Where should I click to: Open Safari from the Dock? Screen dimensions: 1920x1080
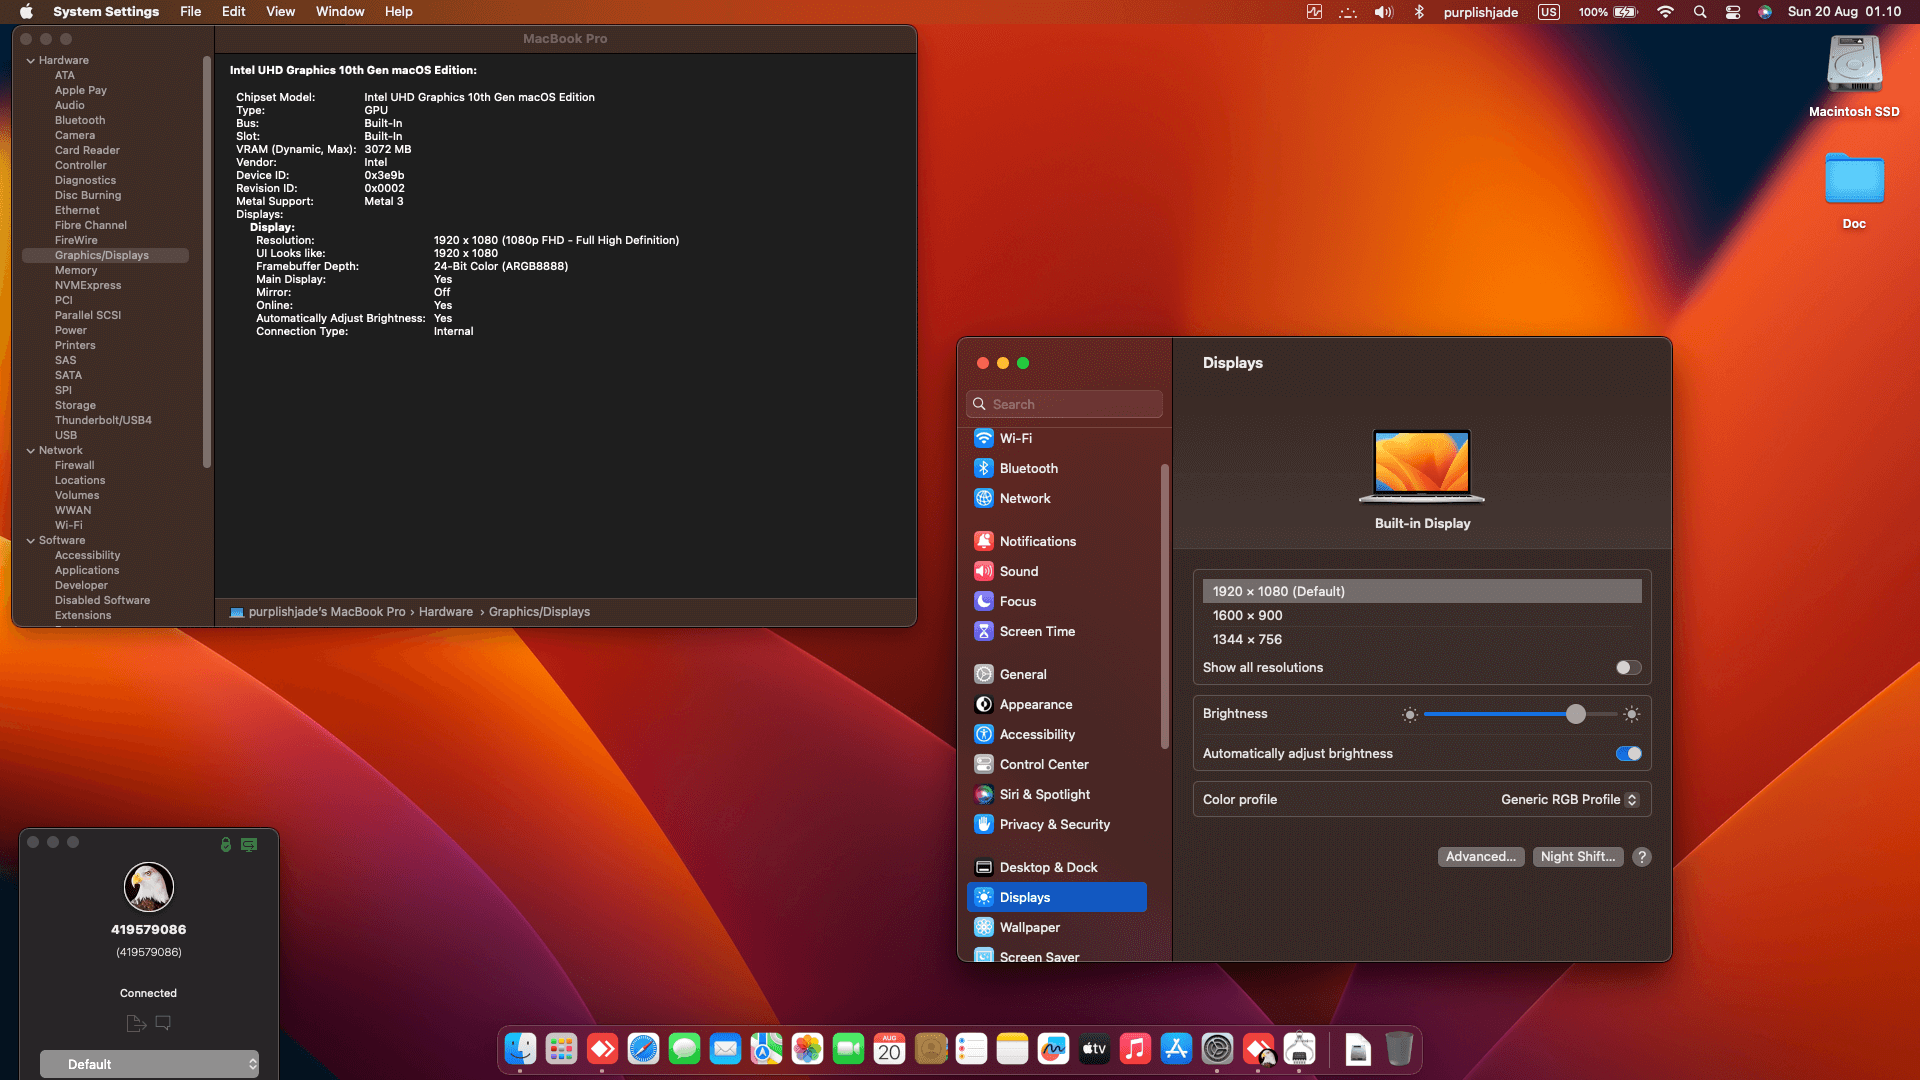click(x=643, y=1049)
